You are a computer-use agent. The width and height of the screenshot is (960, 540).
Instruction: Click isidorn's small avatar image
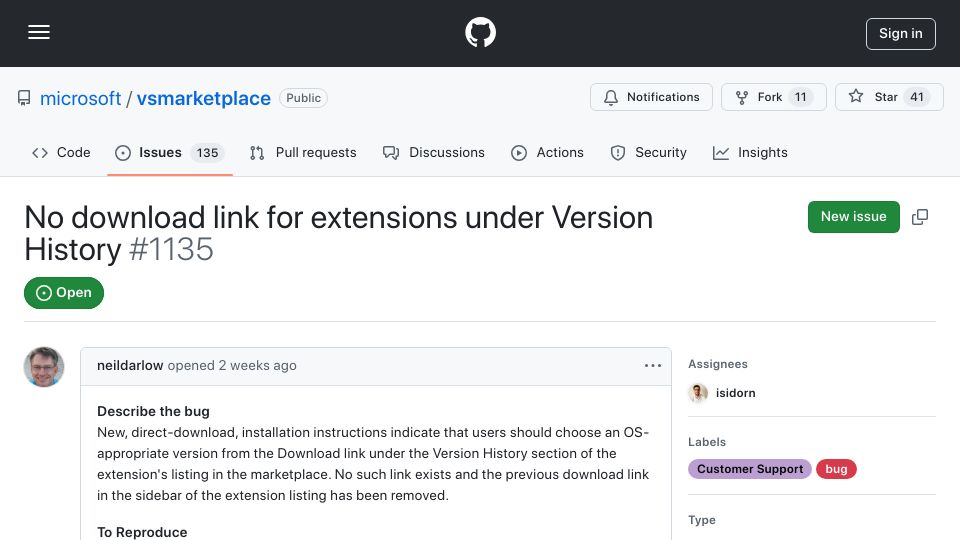tap(698, 393)
